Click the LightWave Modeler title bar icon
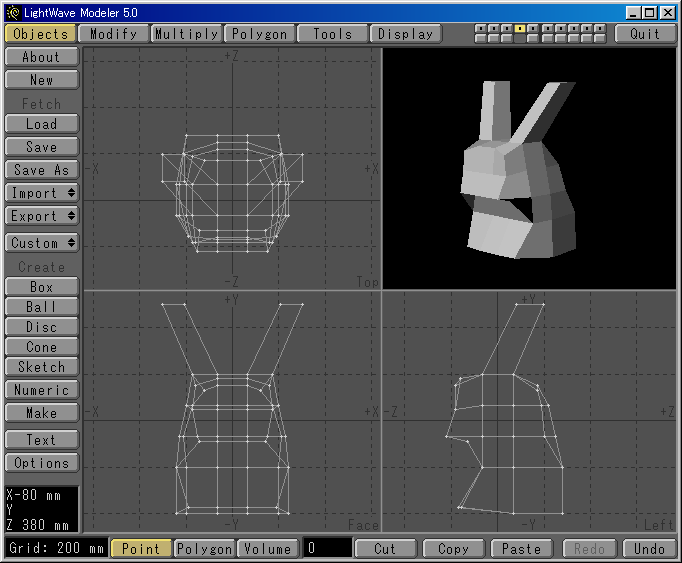 (13, 12)
